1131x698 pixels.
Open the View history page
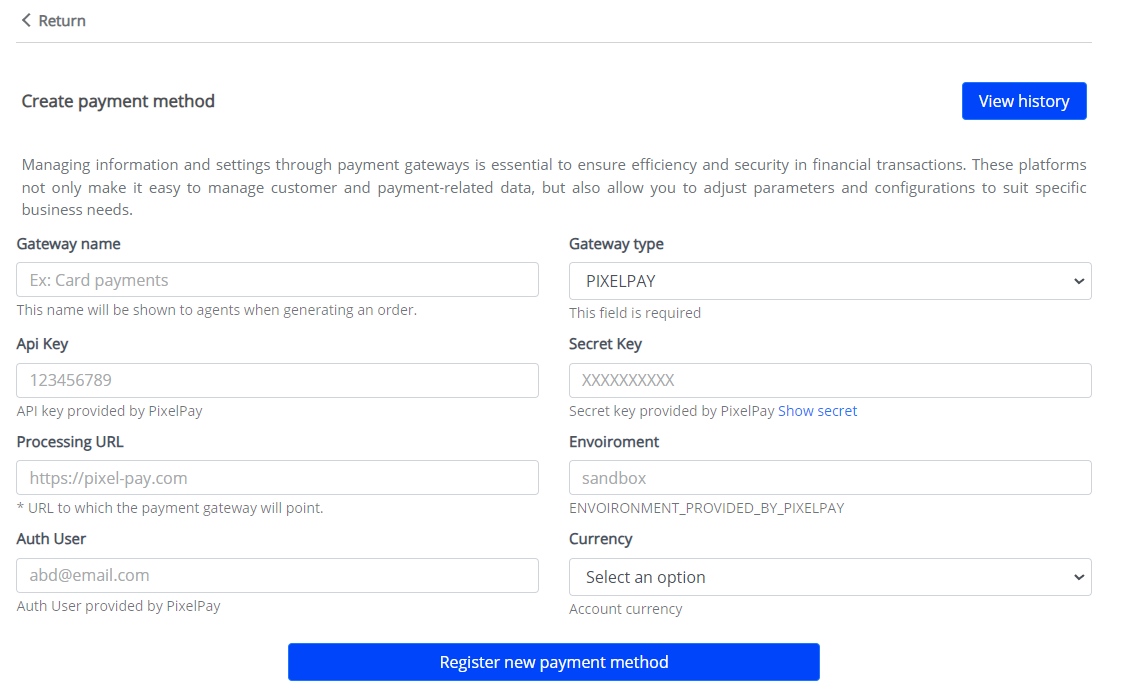[x=1023, y=101]
